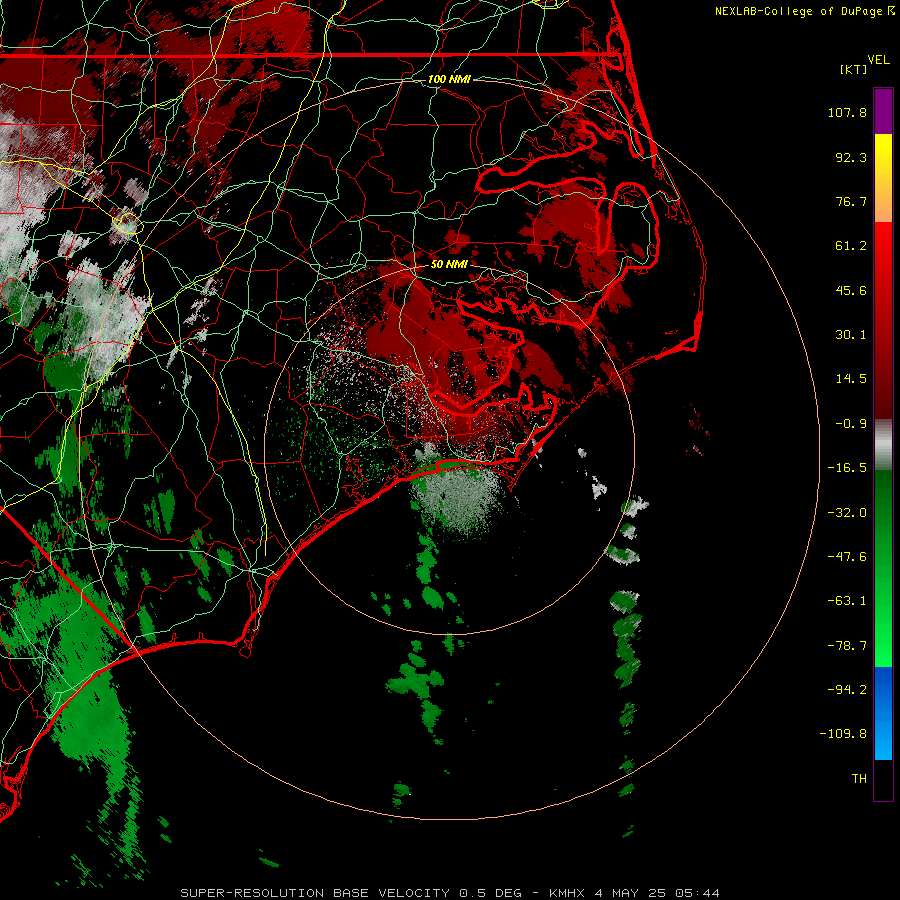Click the -32.0 legend value
The height and width of the screenshot is (900, 900).
click(x=847, y=513)
